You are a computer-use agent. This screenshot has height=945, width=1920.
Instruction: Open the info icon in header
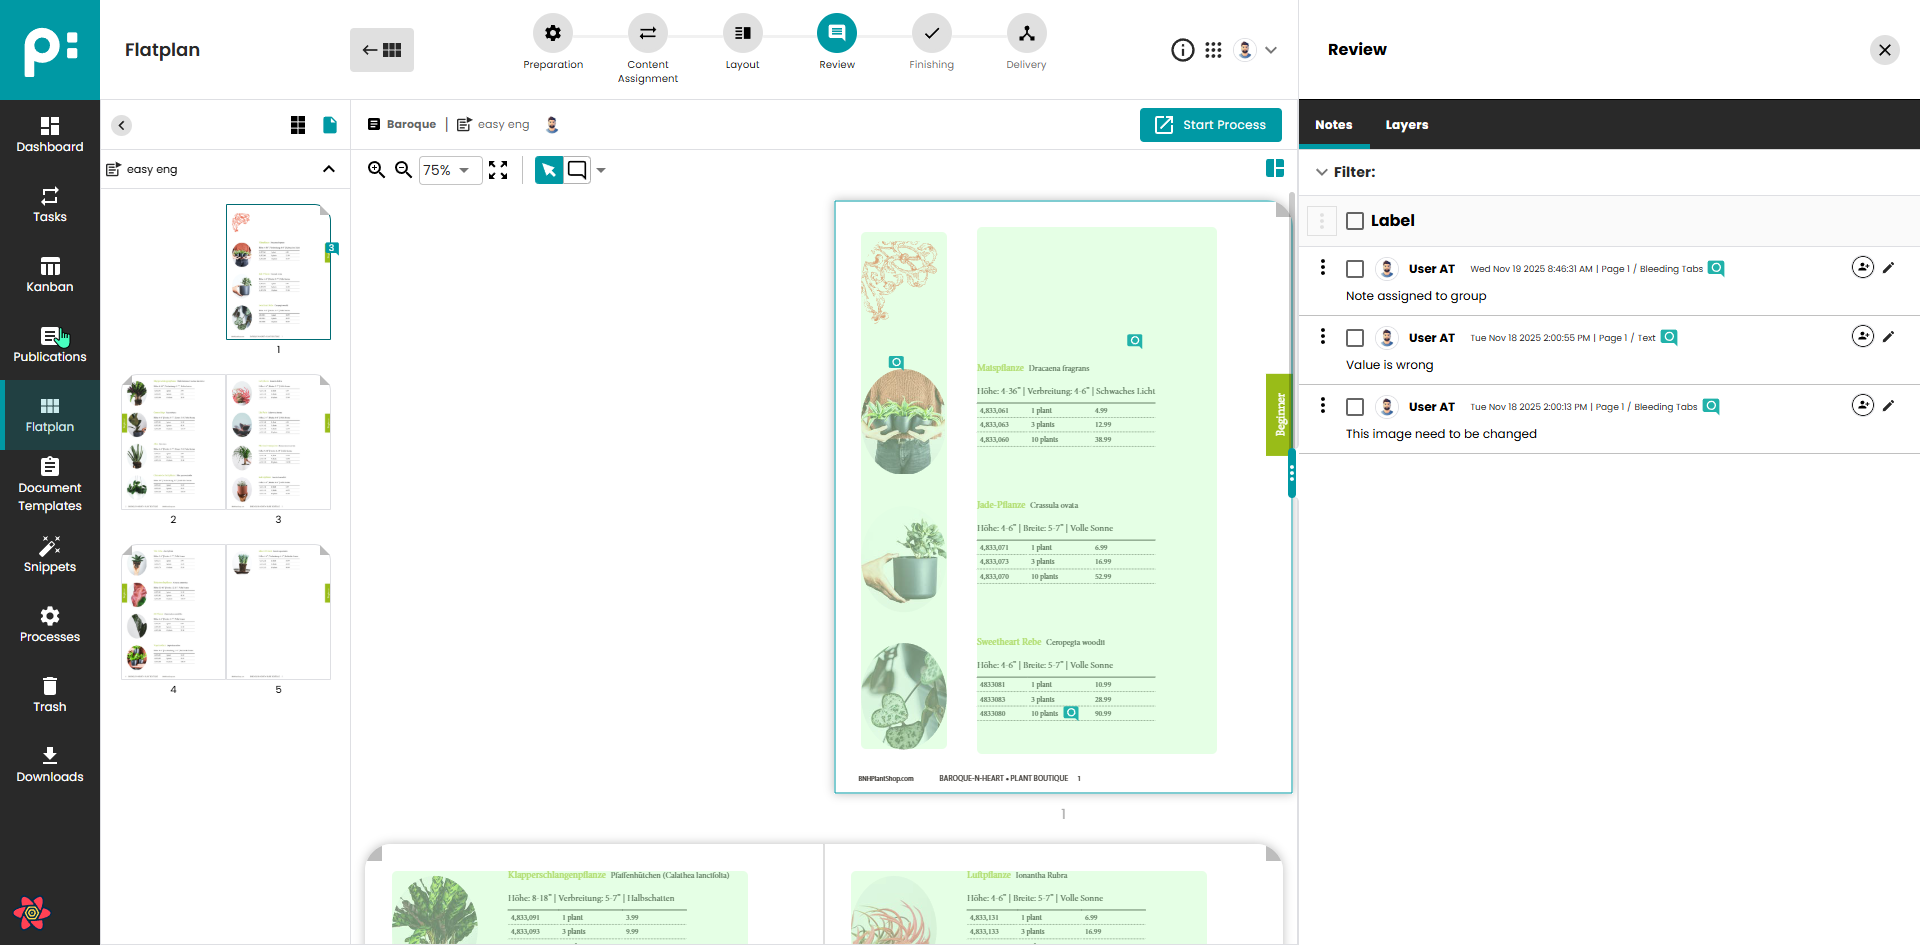[1182, 50]
